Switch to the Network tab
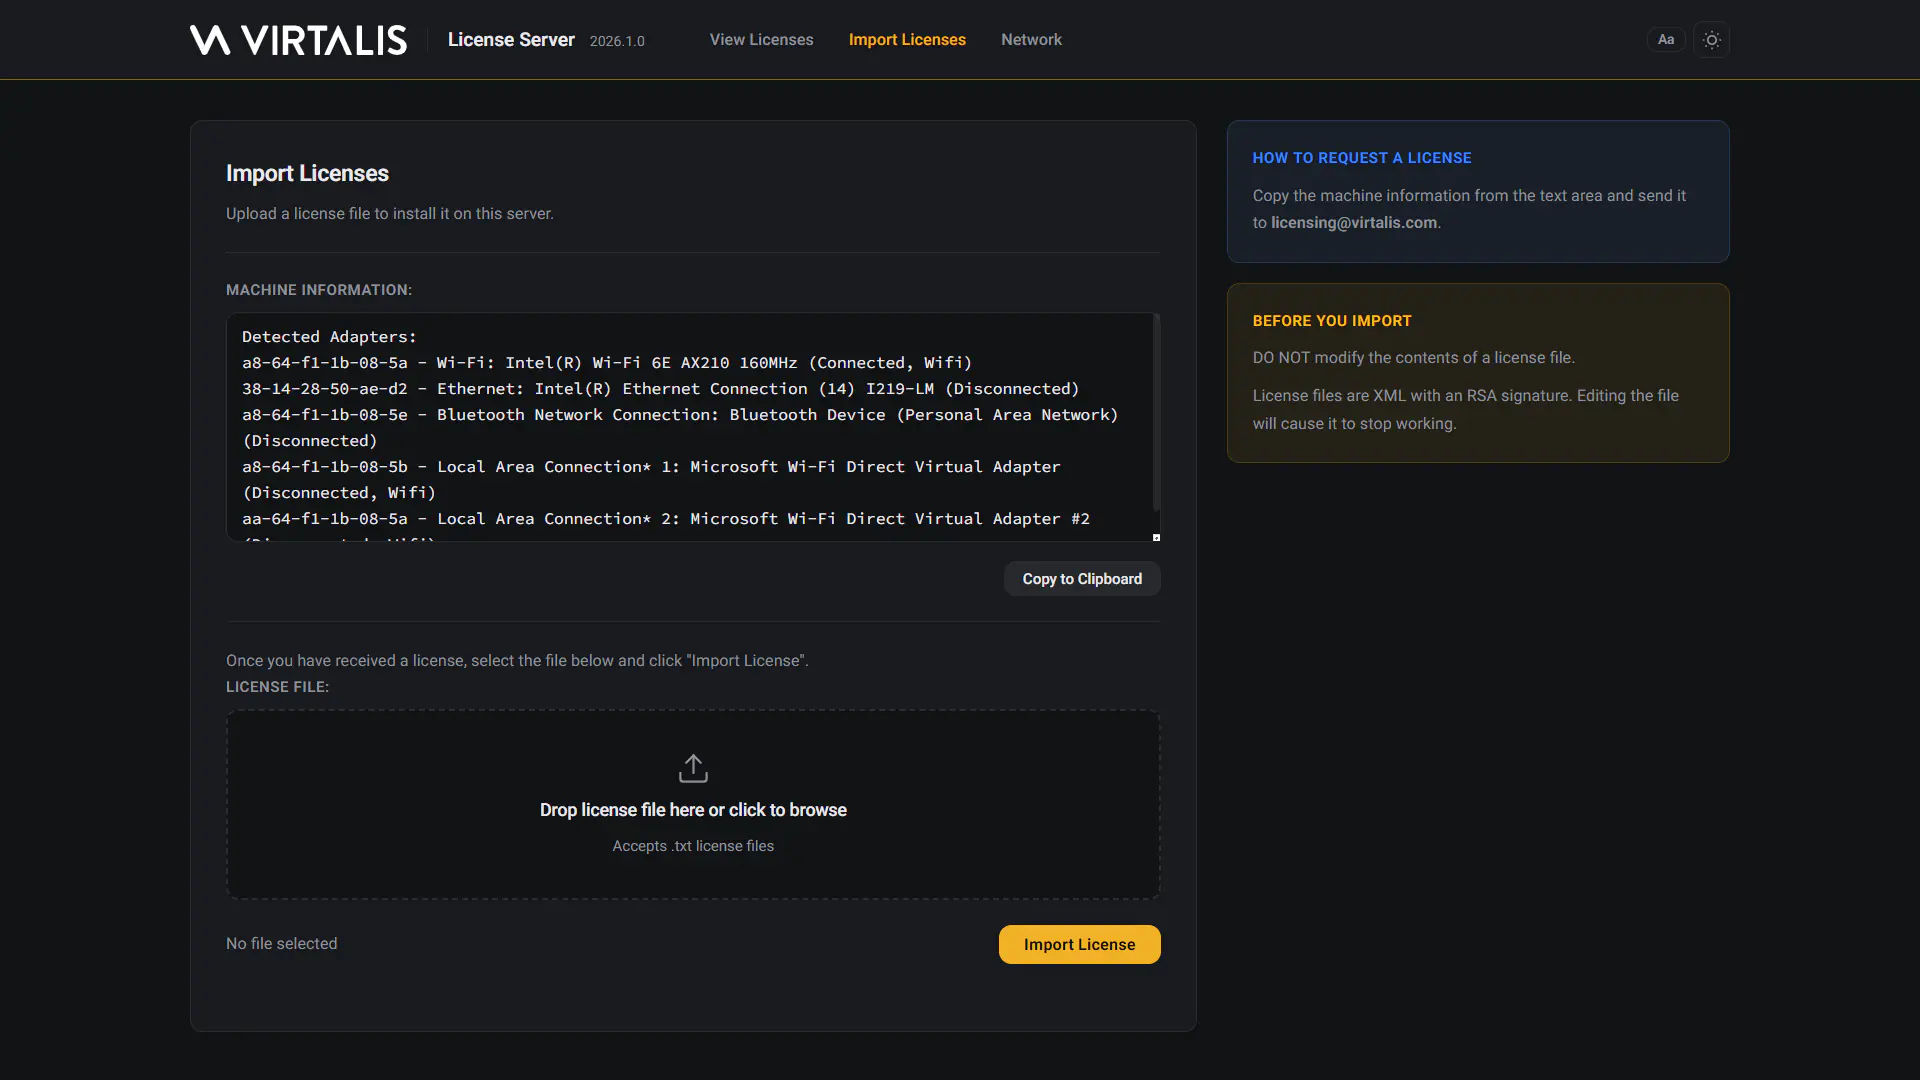The image size is (1920, 1080). point(1031,40)
